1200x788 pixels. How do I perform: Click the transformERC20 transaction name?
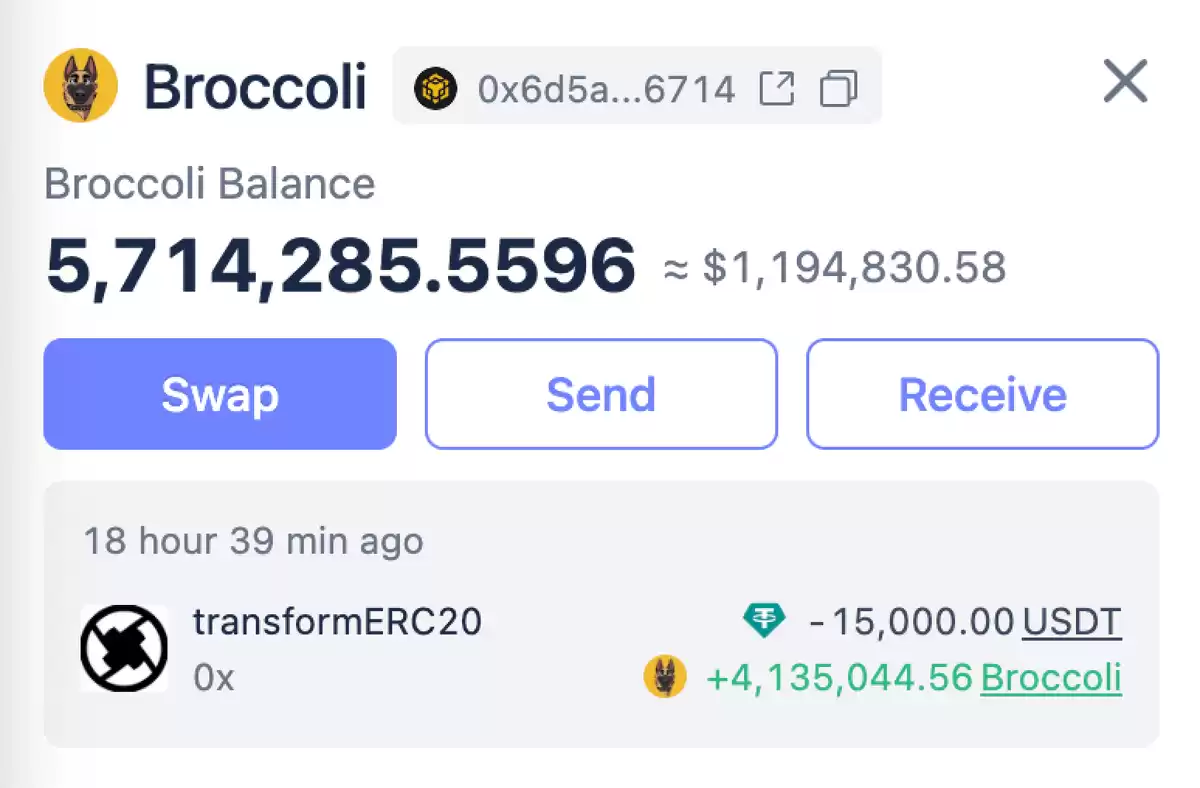click(x=338, y=622)
